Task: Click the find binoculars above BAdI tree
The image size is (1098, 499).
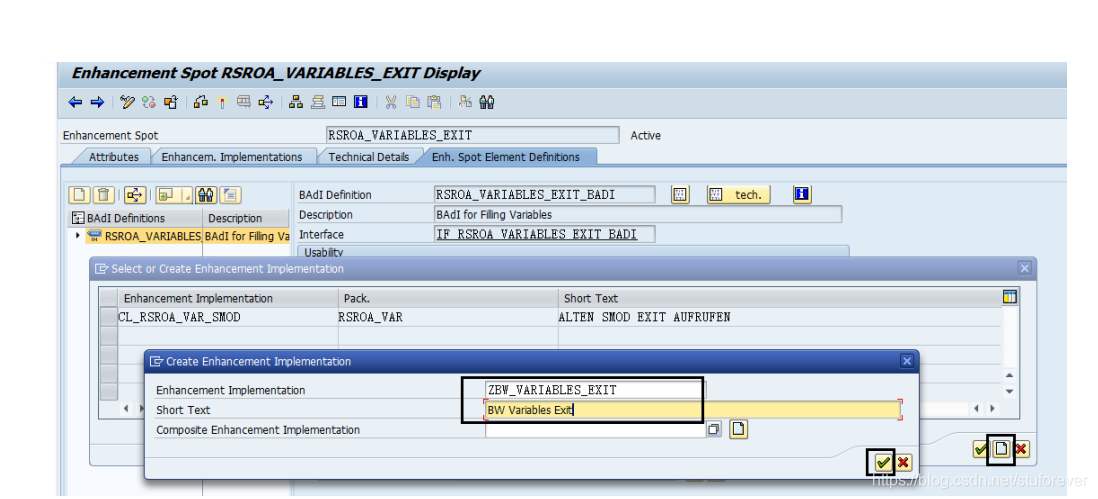Action: point(206,195)
